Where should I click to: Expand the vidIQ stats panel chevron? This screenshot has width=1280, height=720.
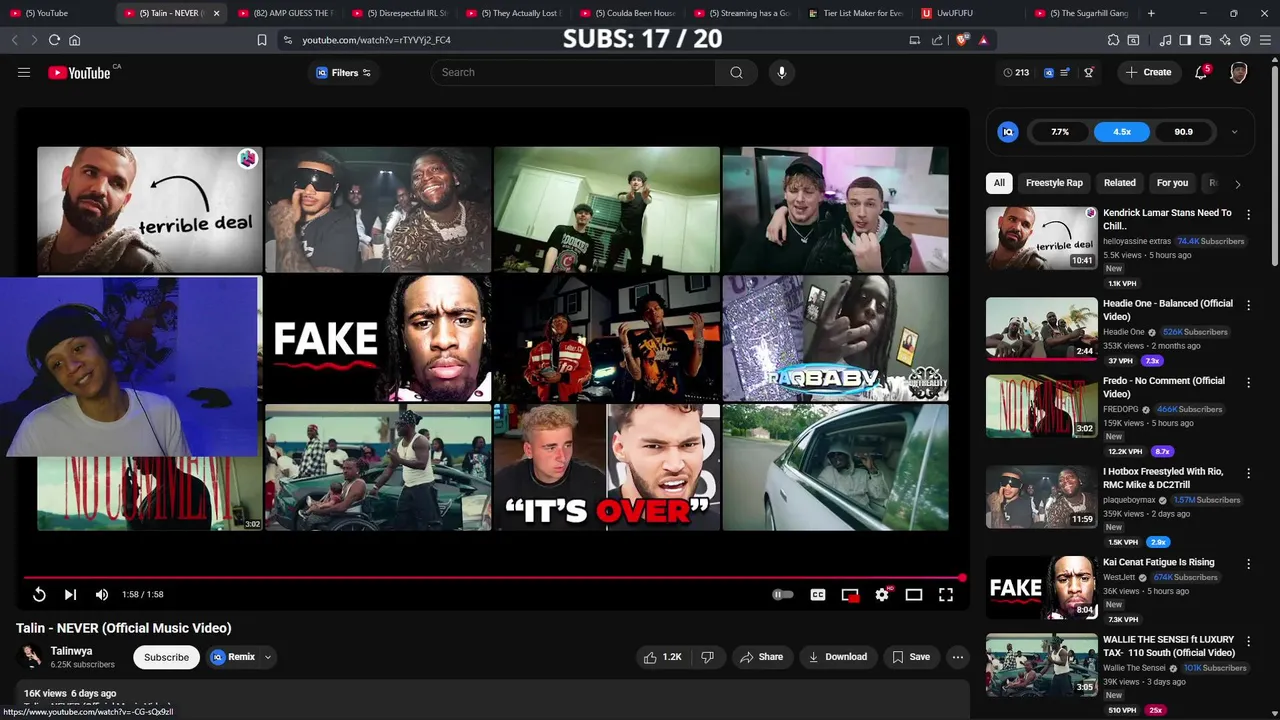pos(1234,132)
